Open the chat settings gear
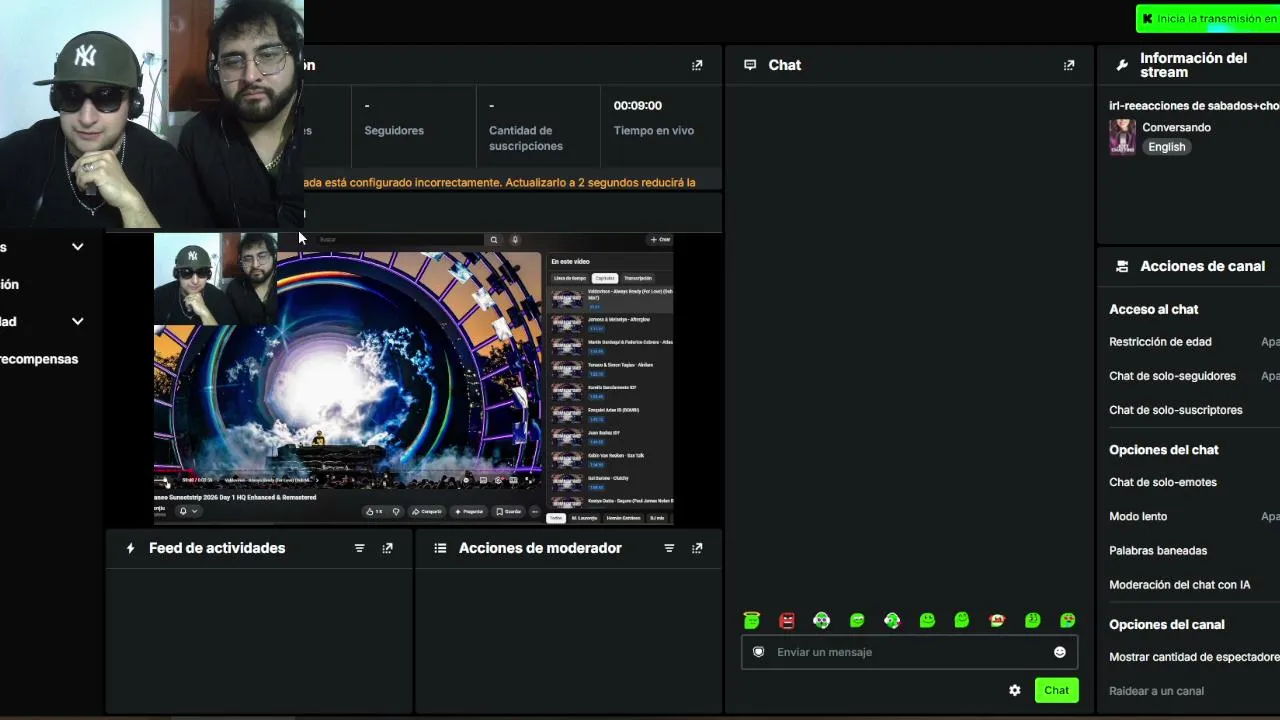 (1015, 690)
